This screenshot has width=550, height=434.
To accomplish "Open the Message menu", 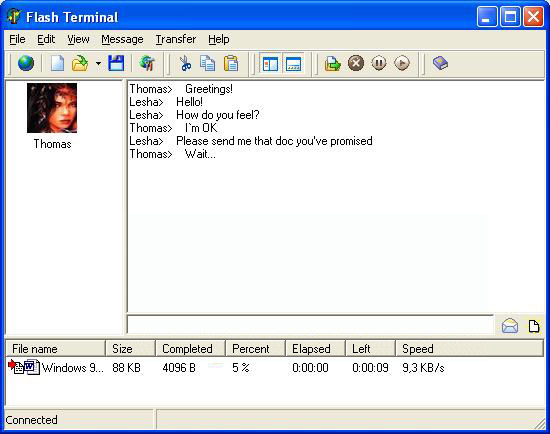I will [122, 39].
